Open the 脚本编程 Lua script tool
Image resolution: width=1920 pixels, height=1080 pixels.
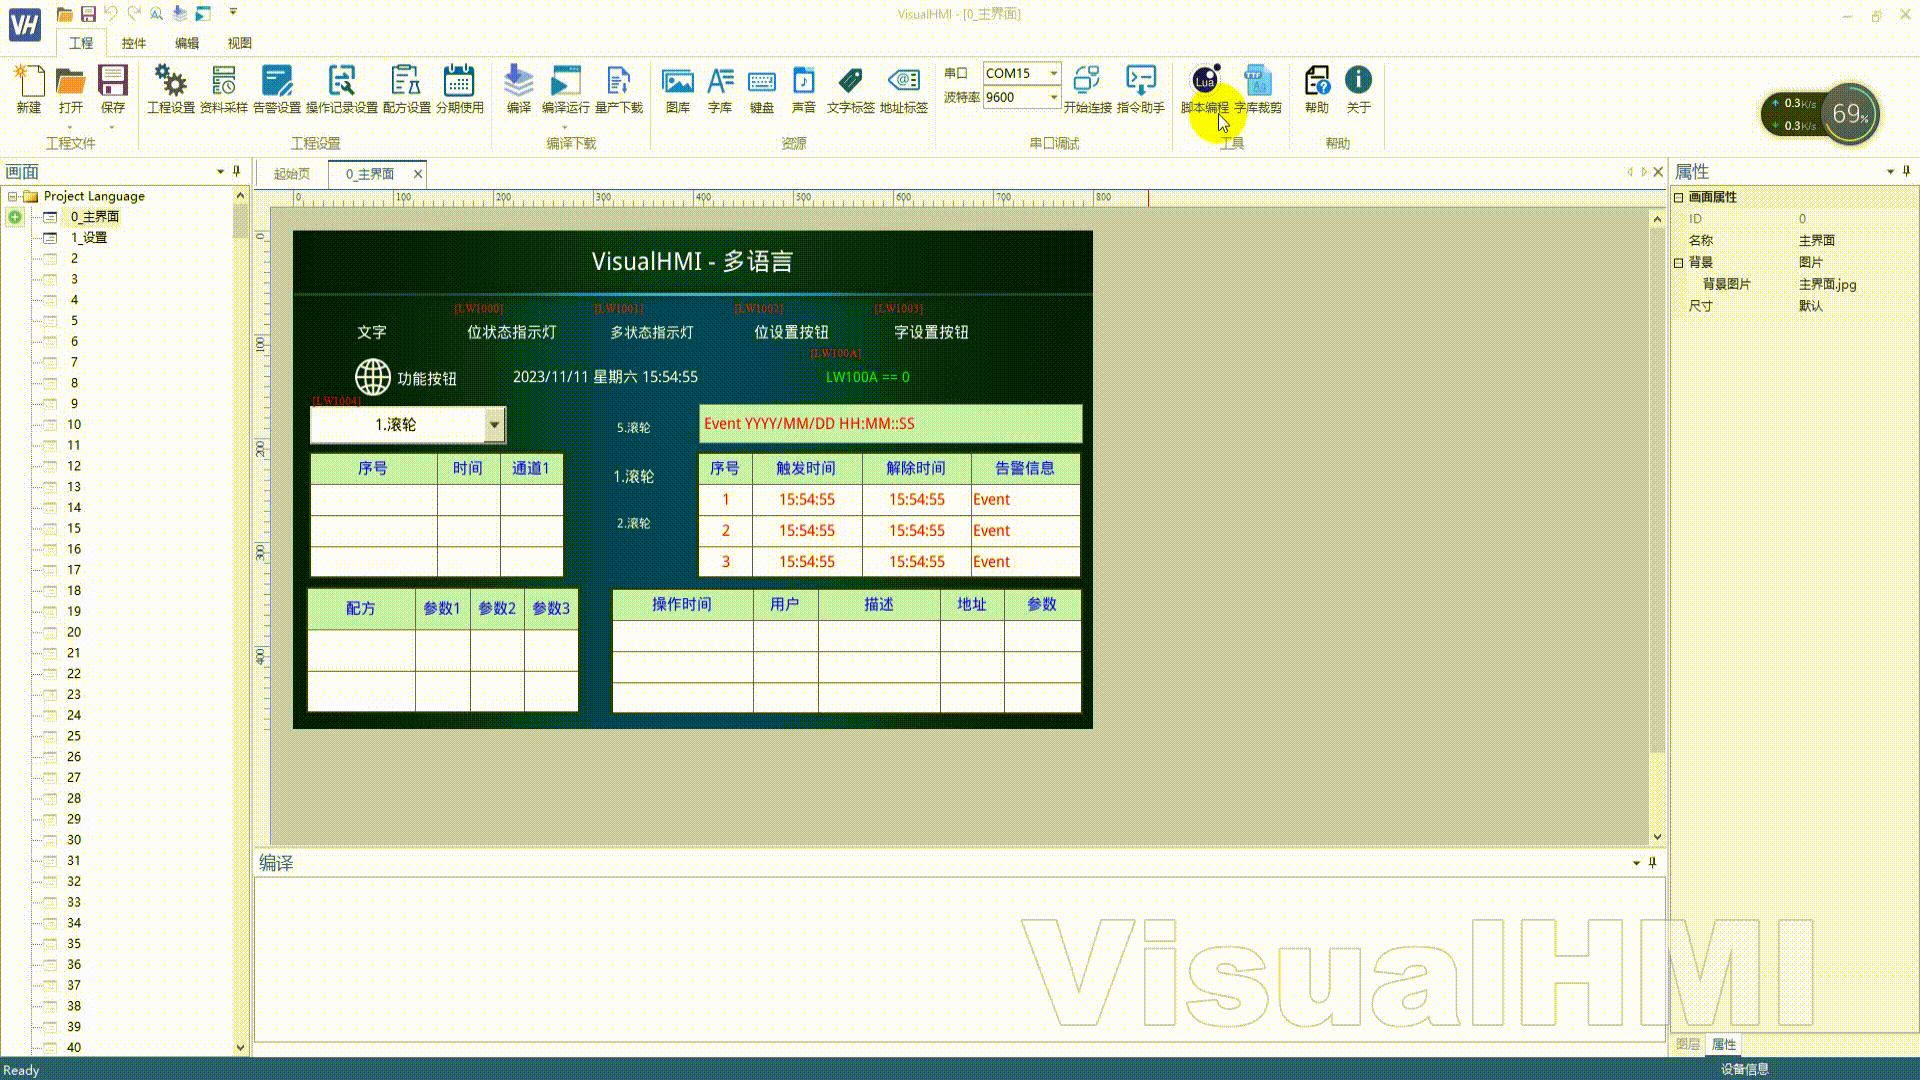[1204, 89]
